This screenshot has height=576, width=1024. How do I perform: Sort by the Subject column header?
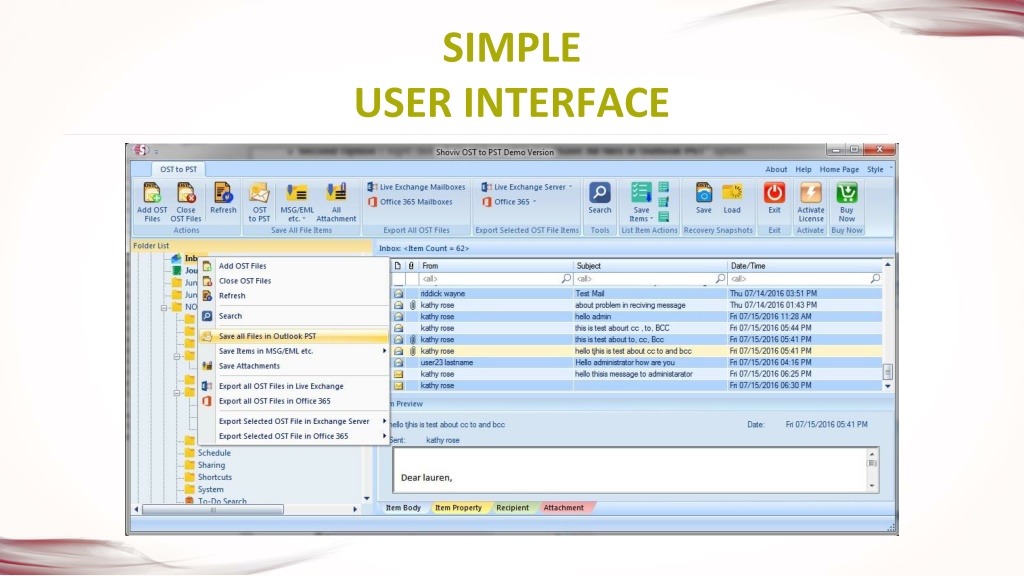[x=650, y=266]
